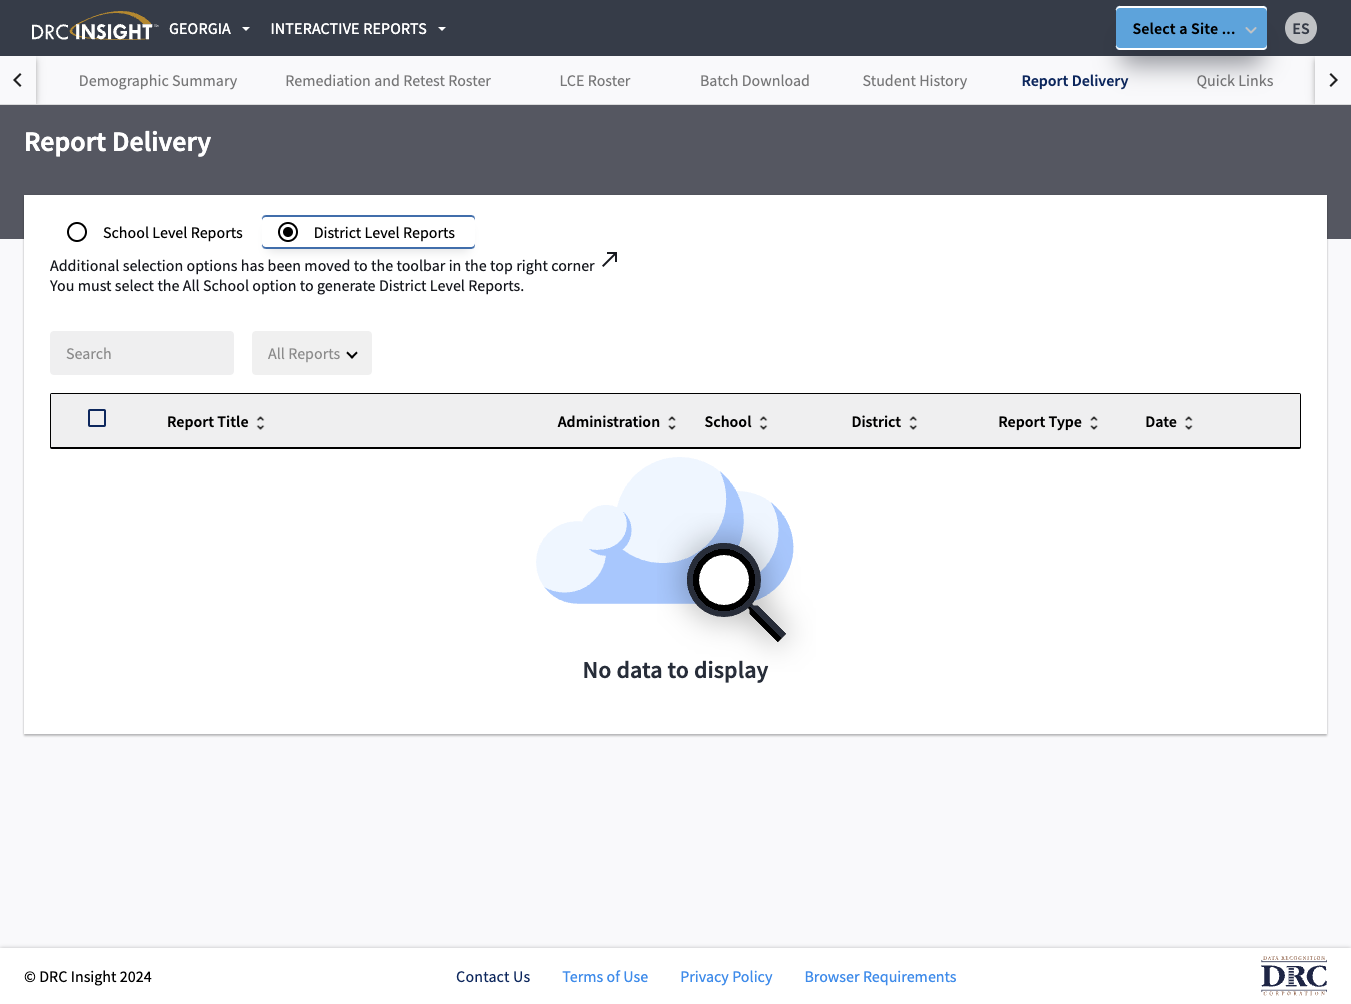
Task: Switch to Student History tab
Action: (915, 81)
